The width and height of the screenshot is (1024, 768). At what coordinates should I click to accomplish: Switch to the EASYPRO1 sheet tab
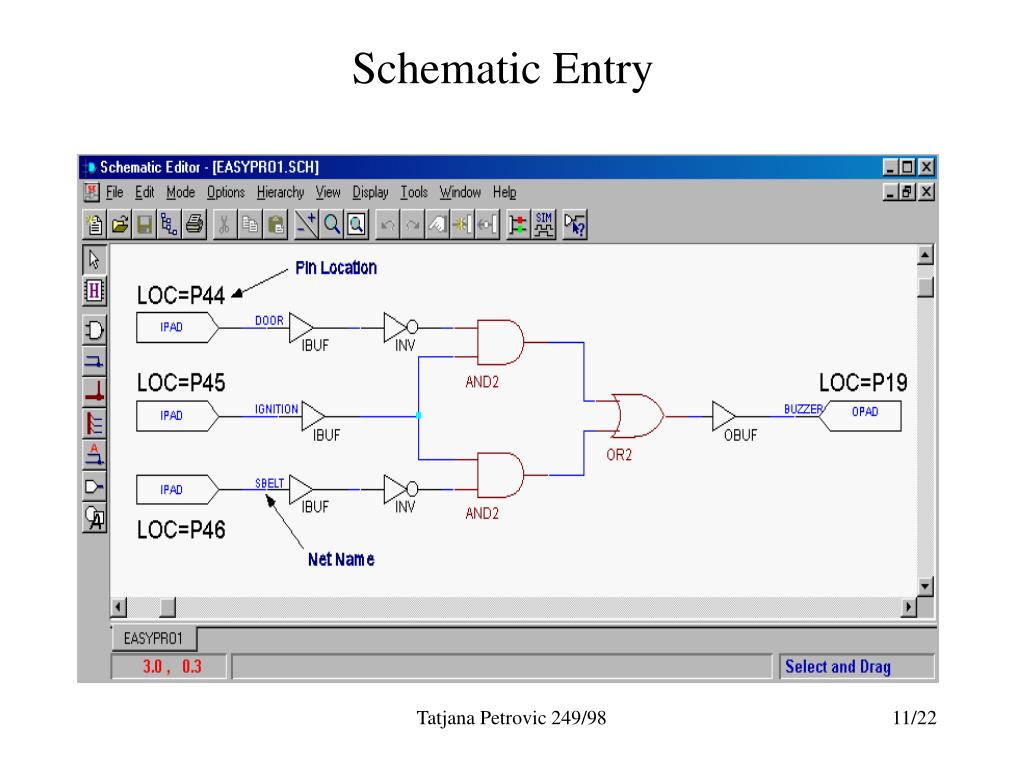(152, 638)
